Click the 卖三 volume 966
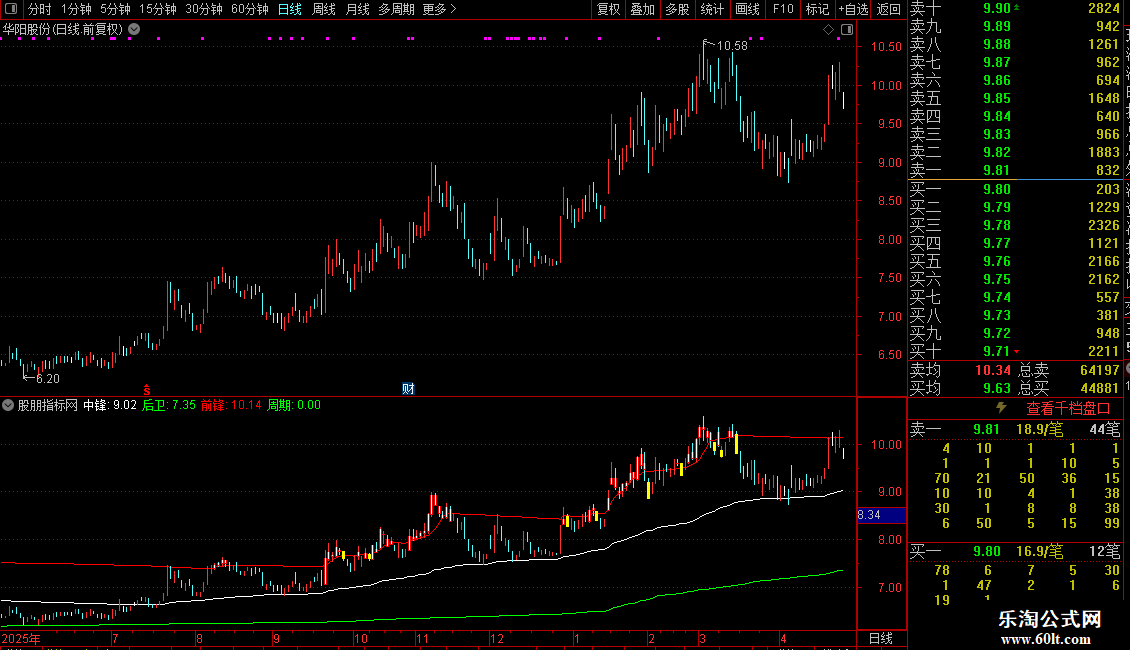Image resolution: width=1130 pixels, height=650 pixels. (1108, 134)
